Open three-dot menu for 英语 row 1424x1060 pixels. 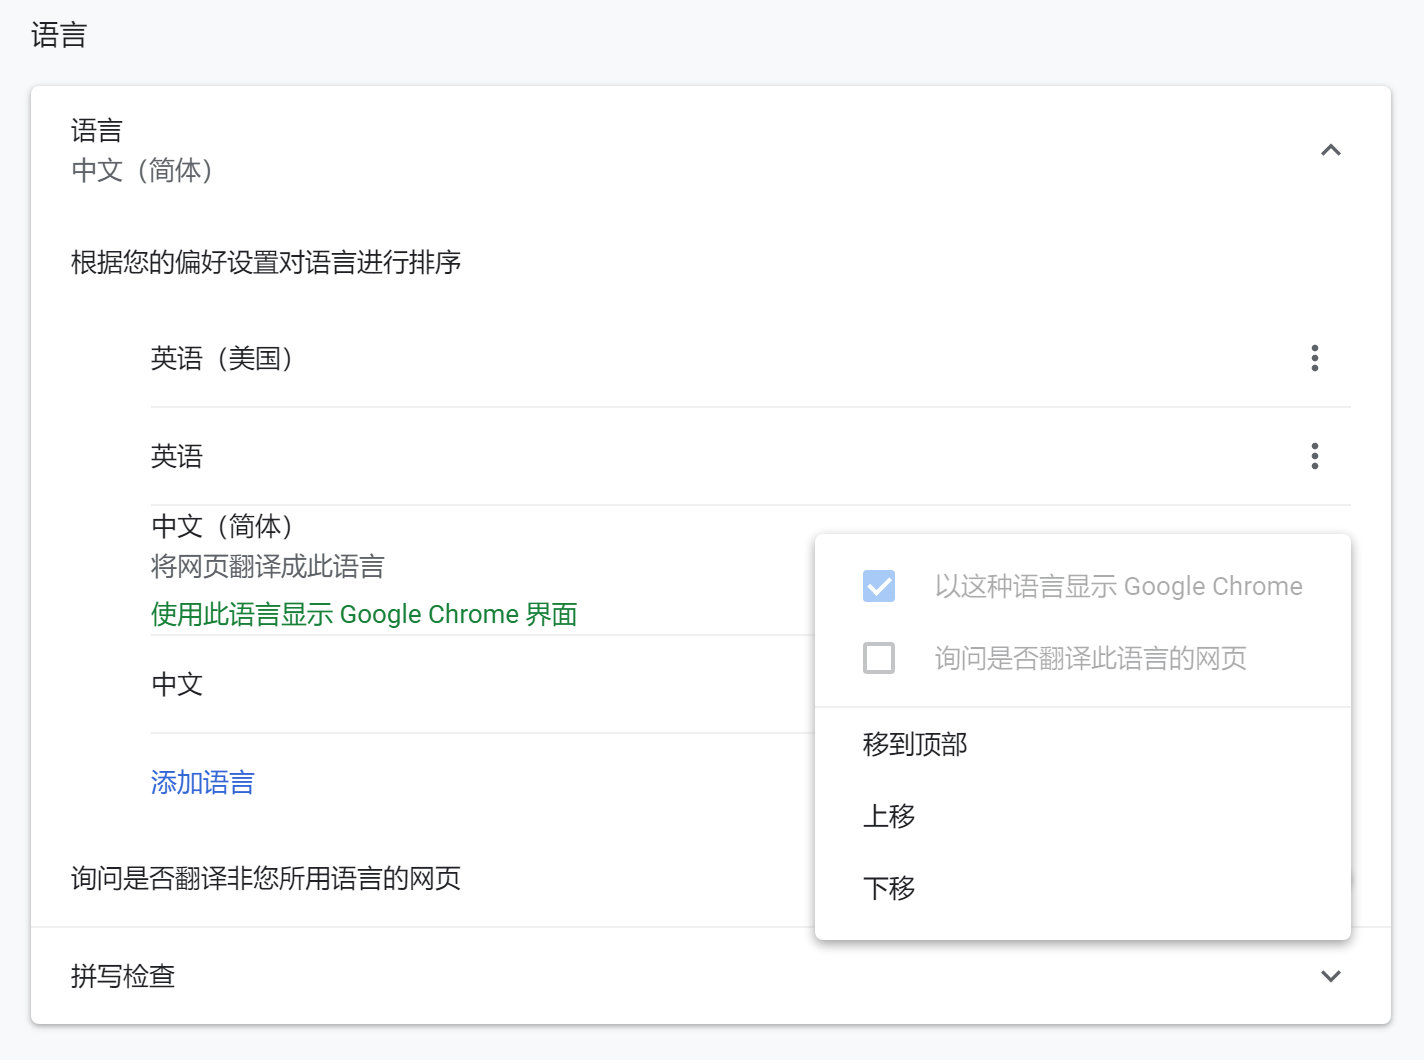coord(1314,456)
